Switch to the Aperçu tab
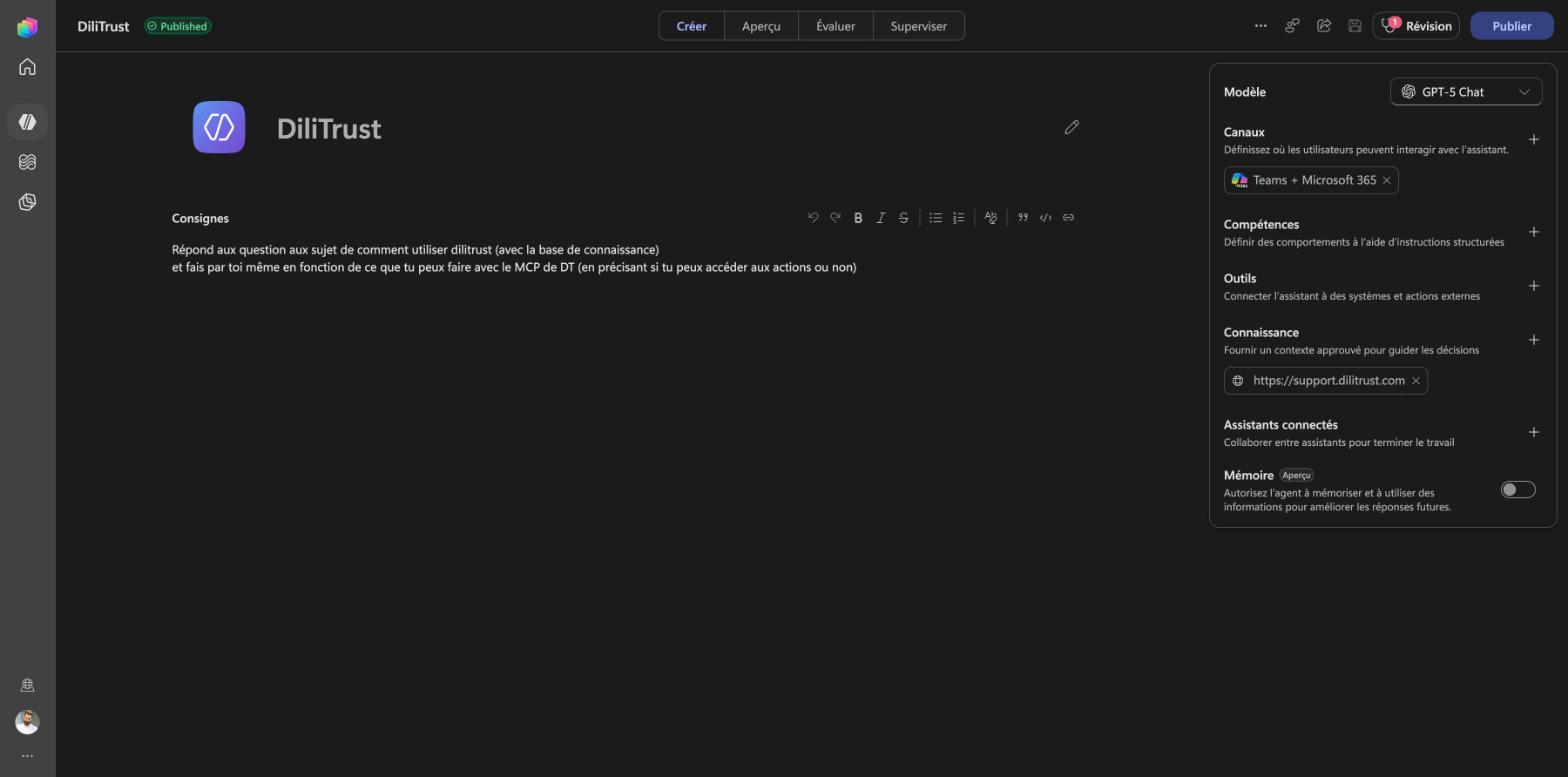The width and height of the screenshot is (1568, 777). tap(761, 26)
